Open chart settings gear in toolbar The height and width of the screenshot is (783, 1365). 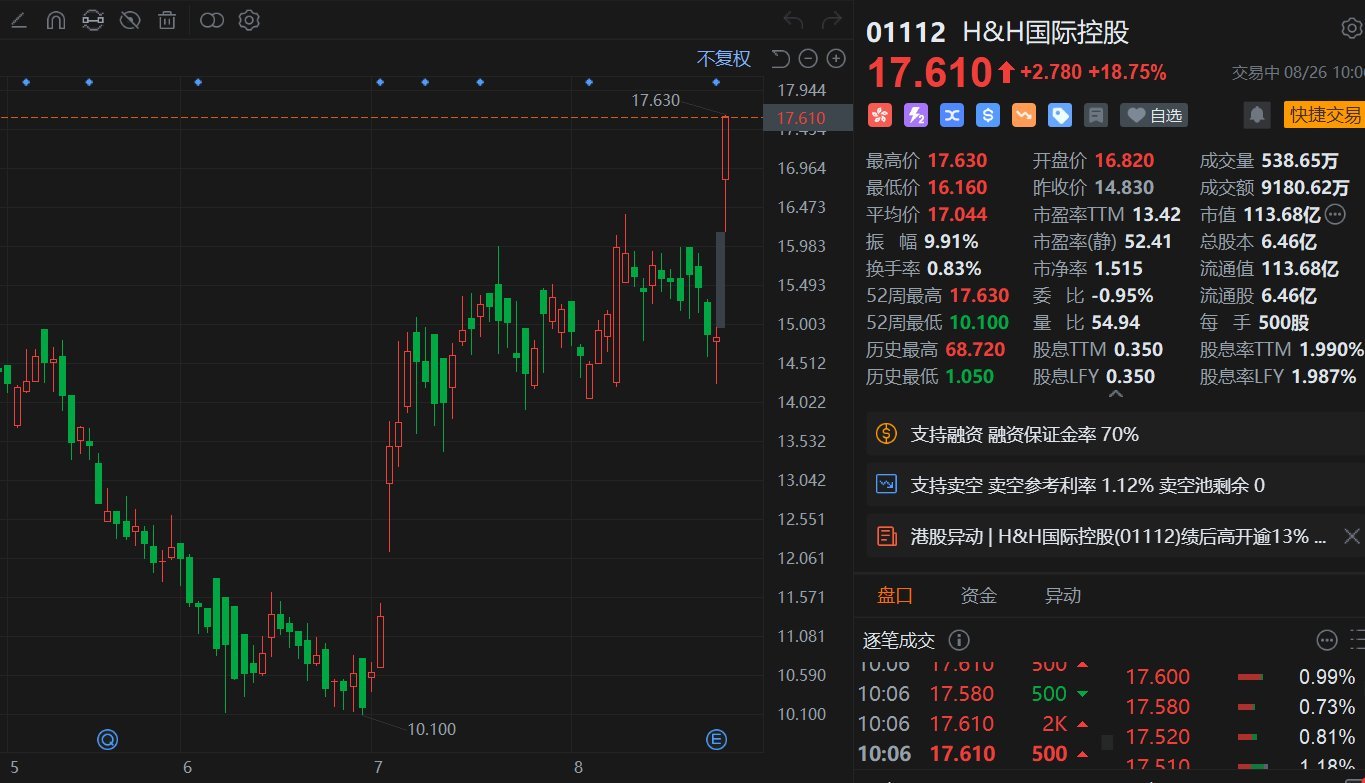tap(249, 20)
